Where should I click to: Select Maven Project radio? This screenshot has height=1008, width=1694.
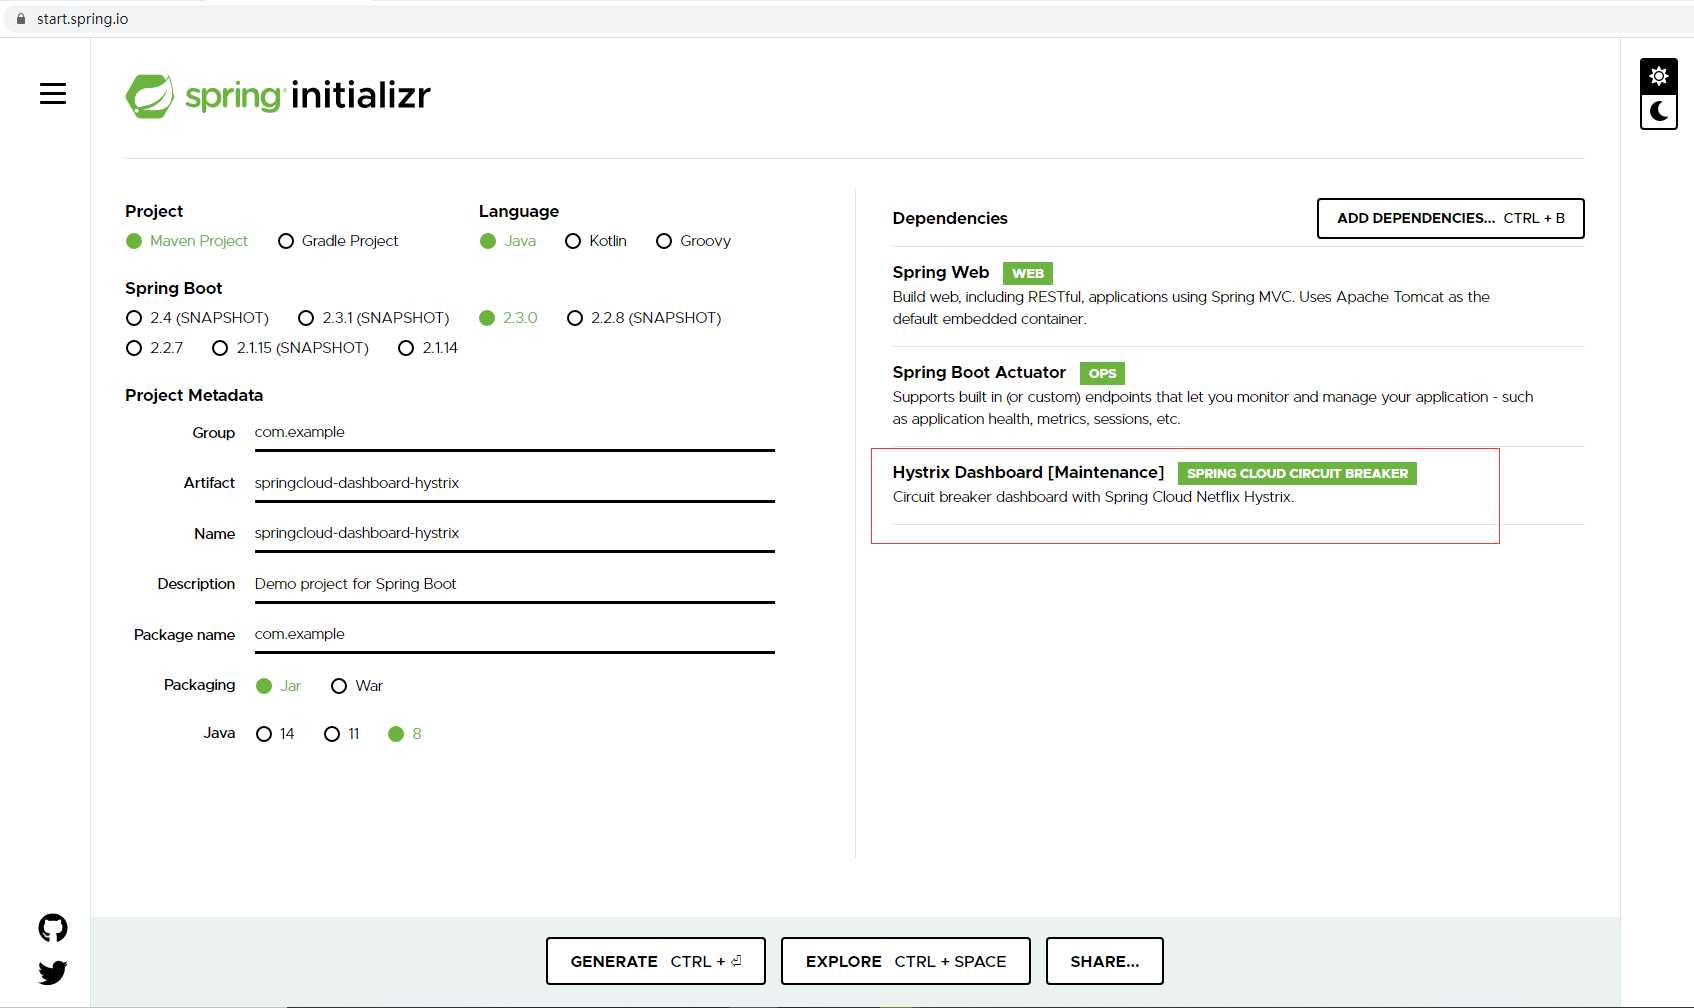click(187, 241)
